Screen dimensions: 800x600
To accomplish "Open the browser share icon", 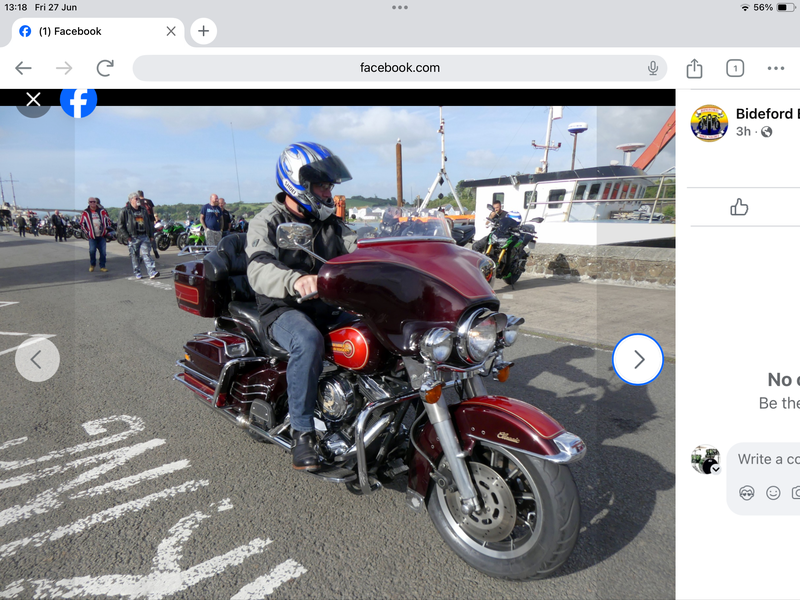I will click(694, 68).
